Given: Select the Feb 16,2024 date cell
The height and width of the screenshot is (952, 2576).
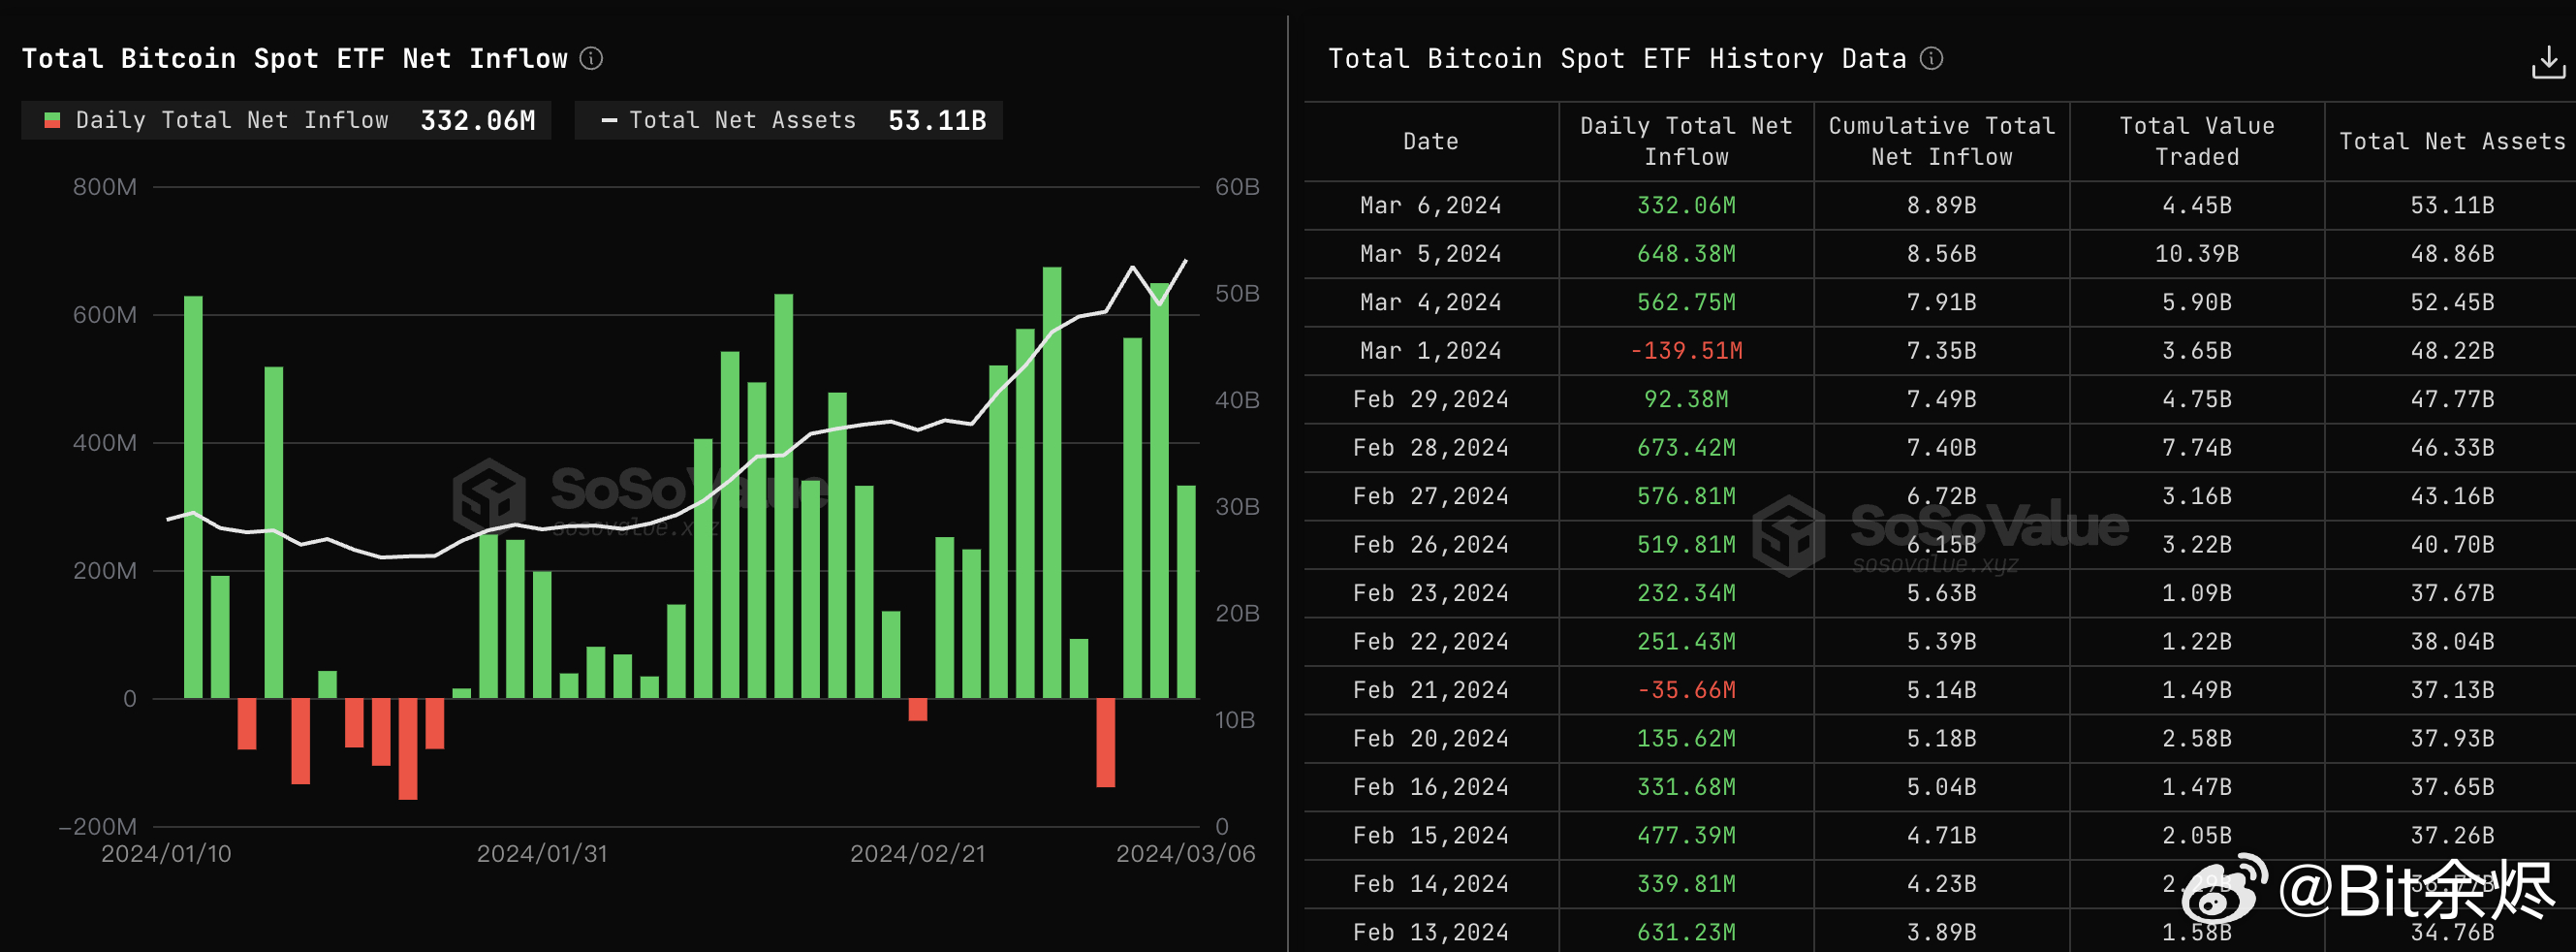Looking at the screenshot, I should (x=1430, y=788).
